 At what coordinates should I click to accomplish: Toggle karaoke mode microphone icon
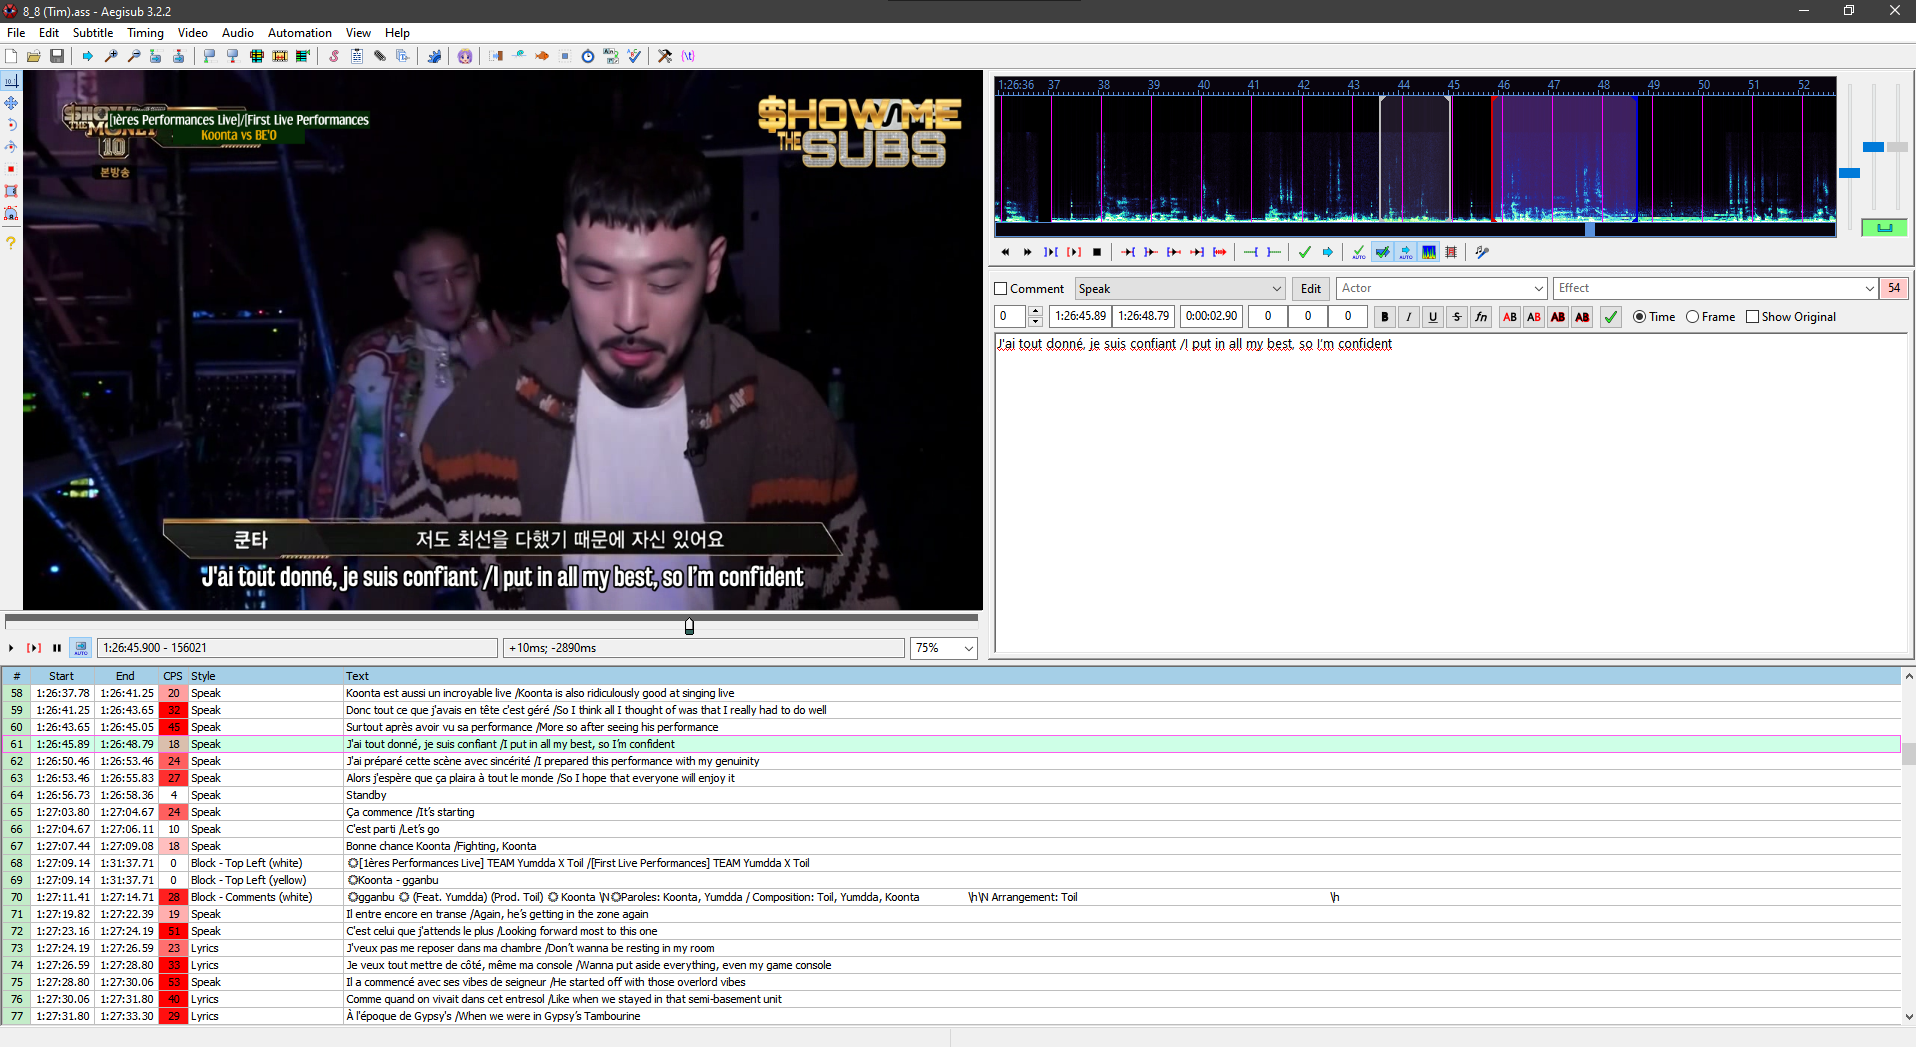point(1481,252)
